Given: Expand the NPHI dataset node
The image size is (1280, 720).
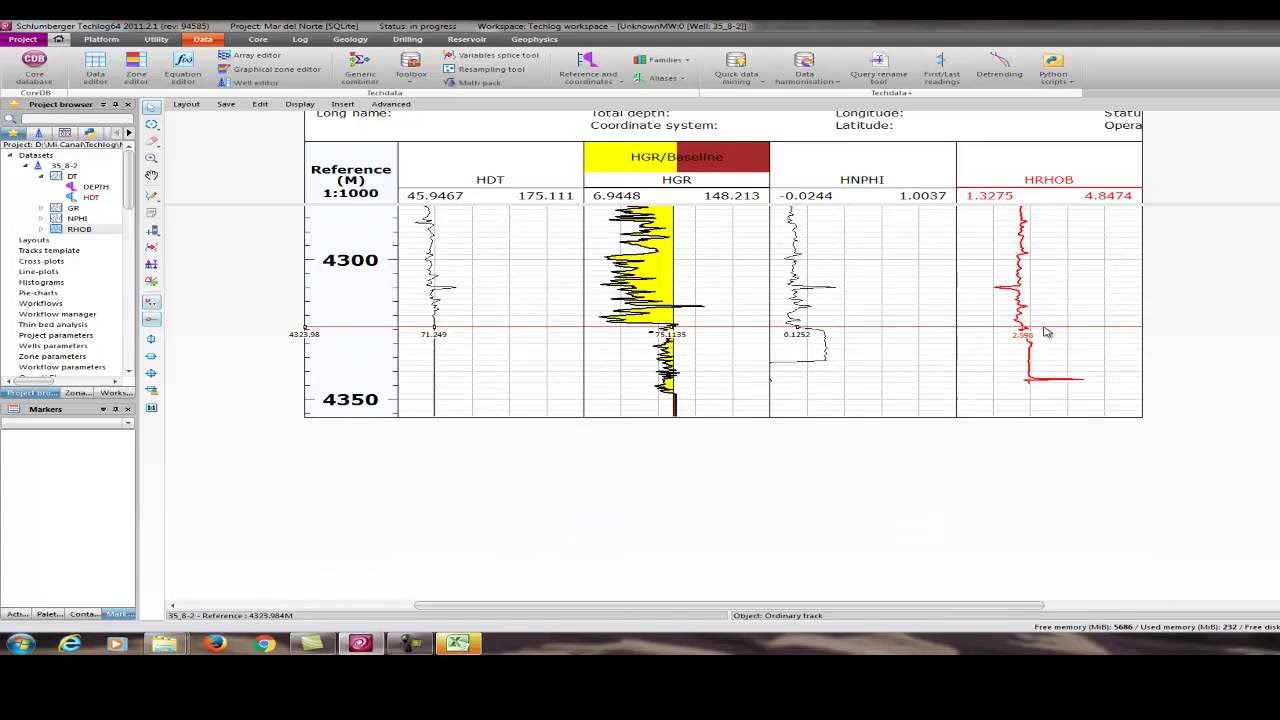Looking at the screenshot, I should point(41,218).
